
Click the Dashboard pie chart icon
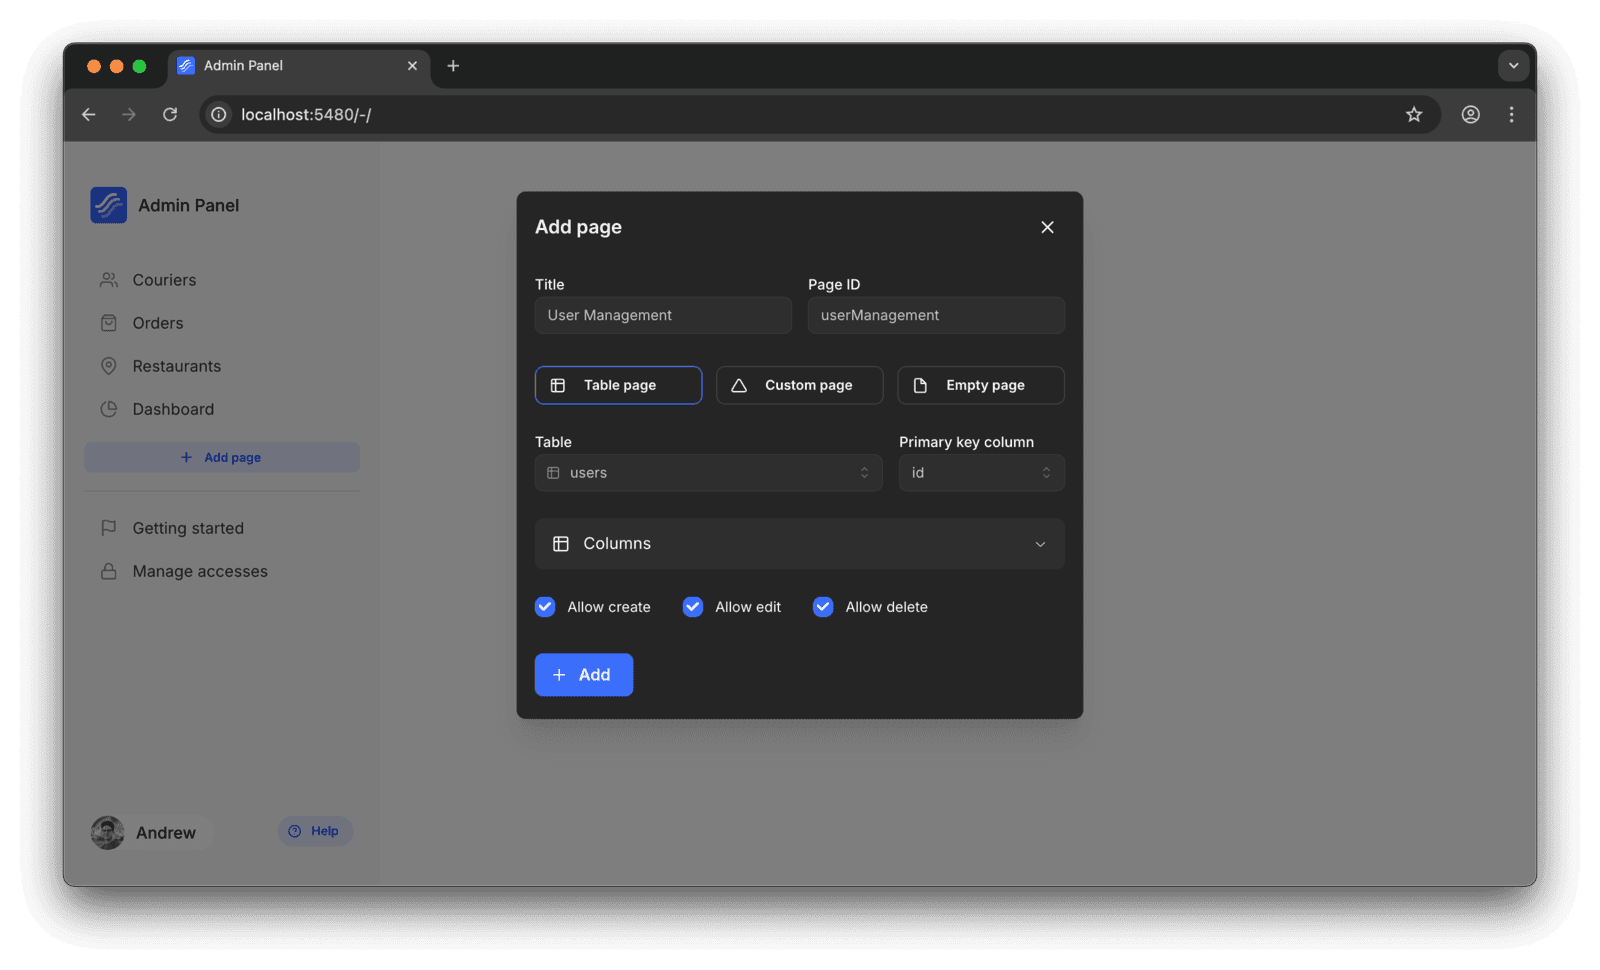coord(109,409)
